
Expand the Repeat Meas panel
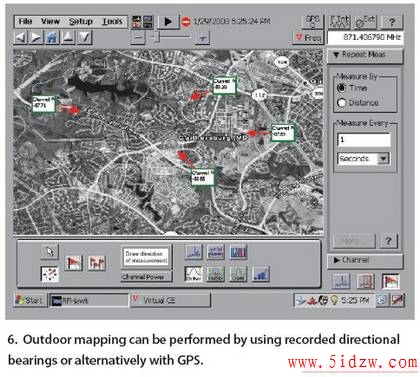[x=365, y=55]
